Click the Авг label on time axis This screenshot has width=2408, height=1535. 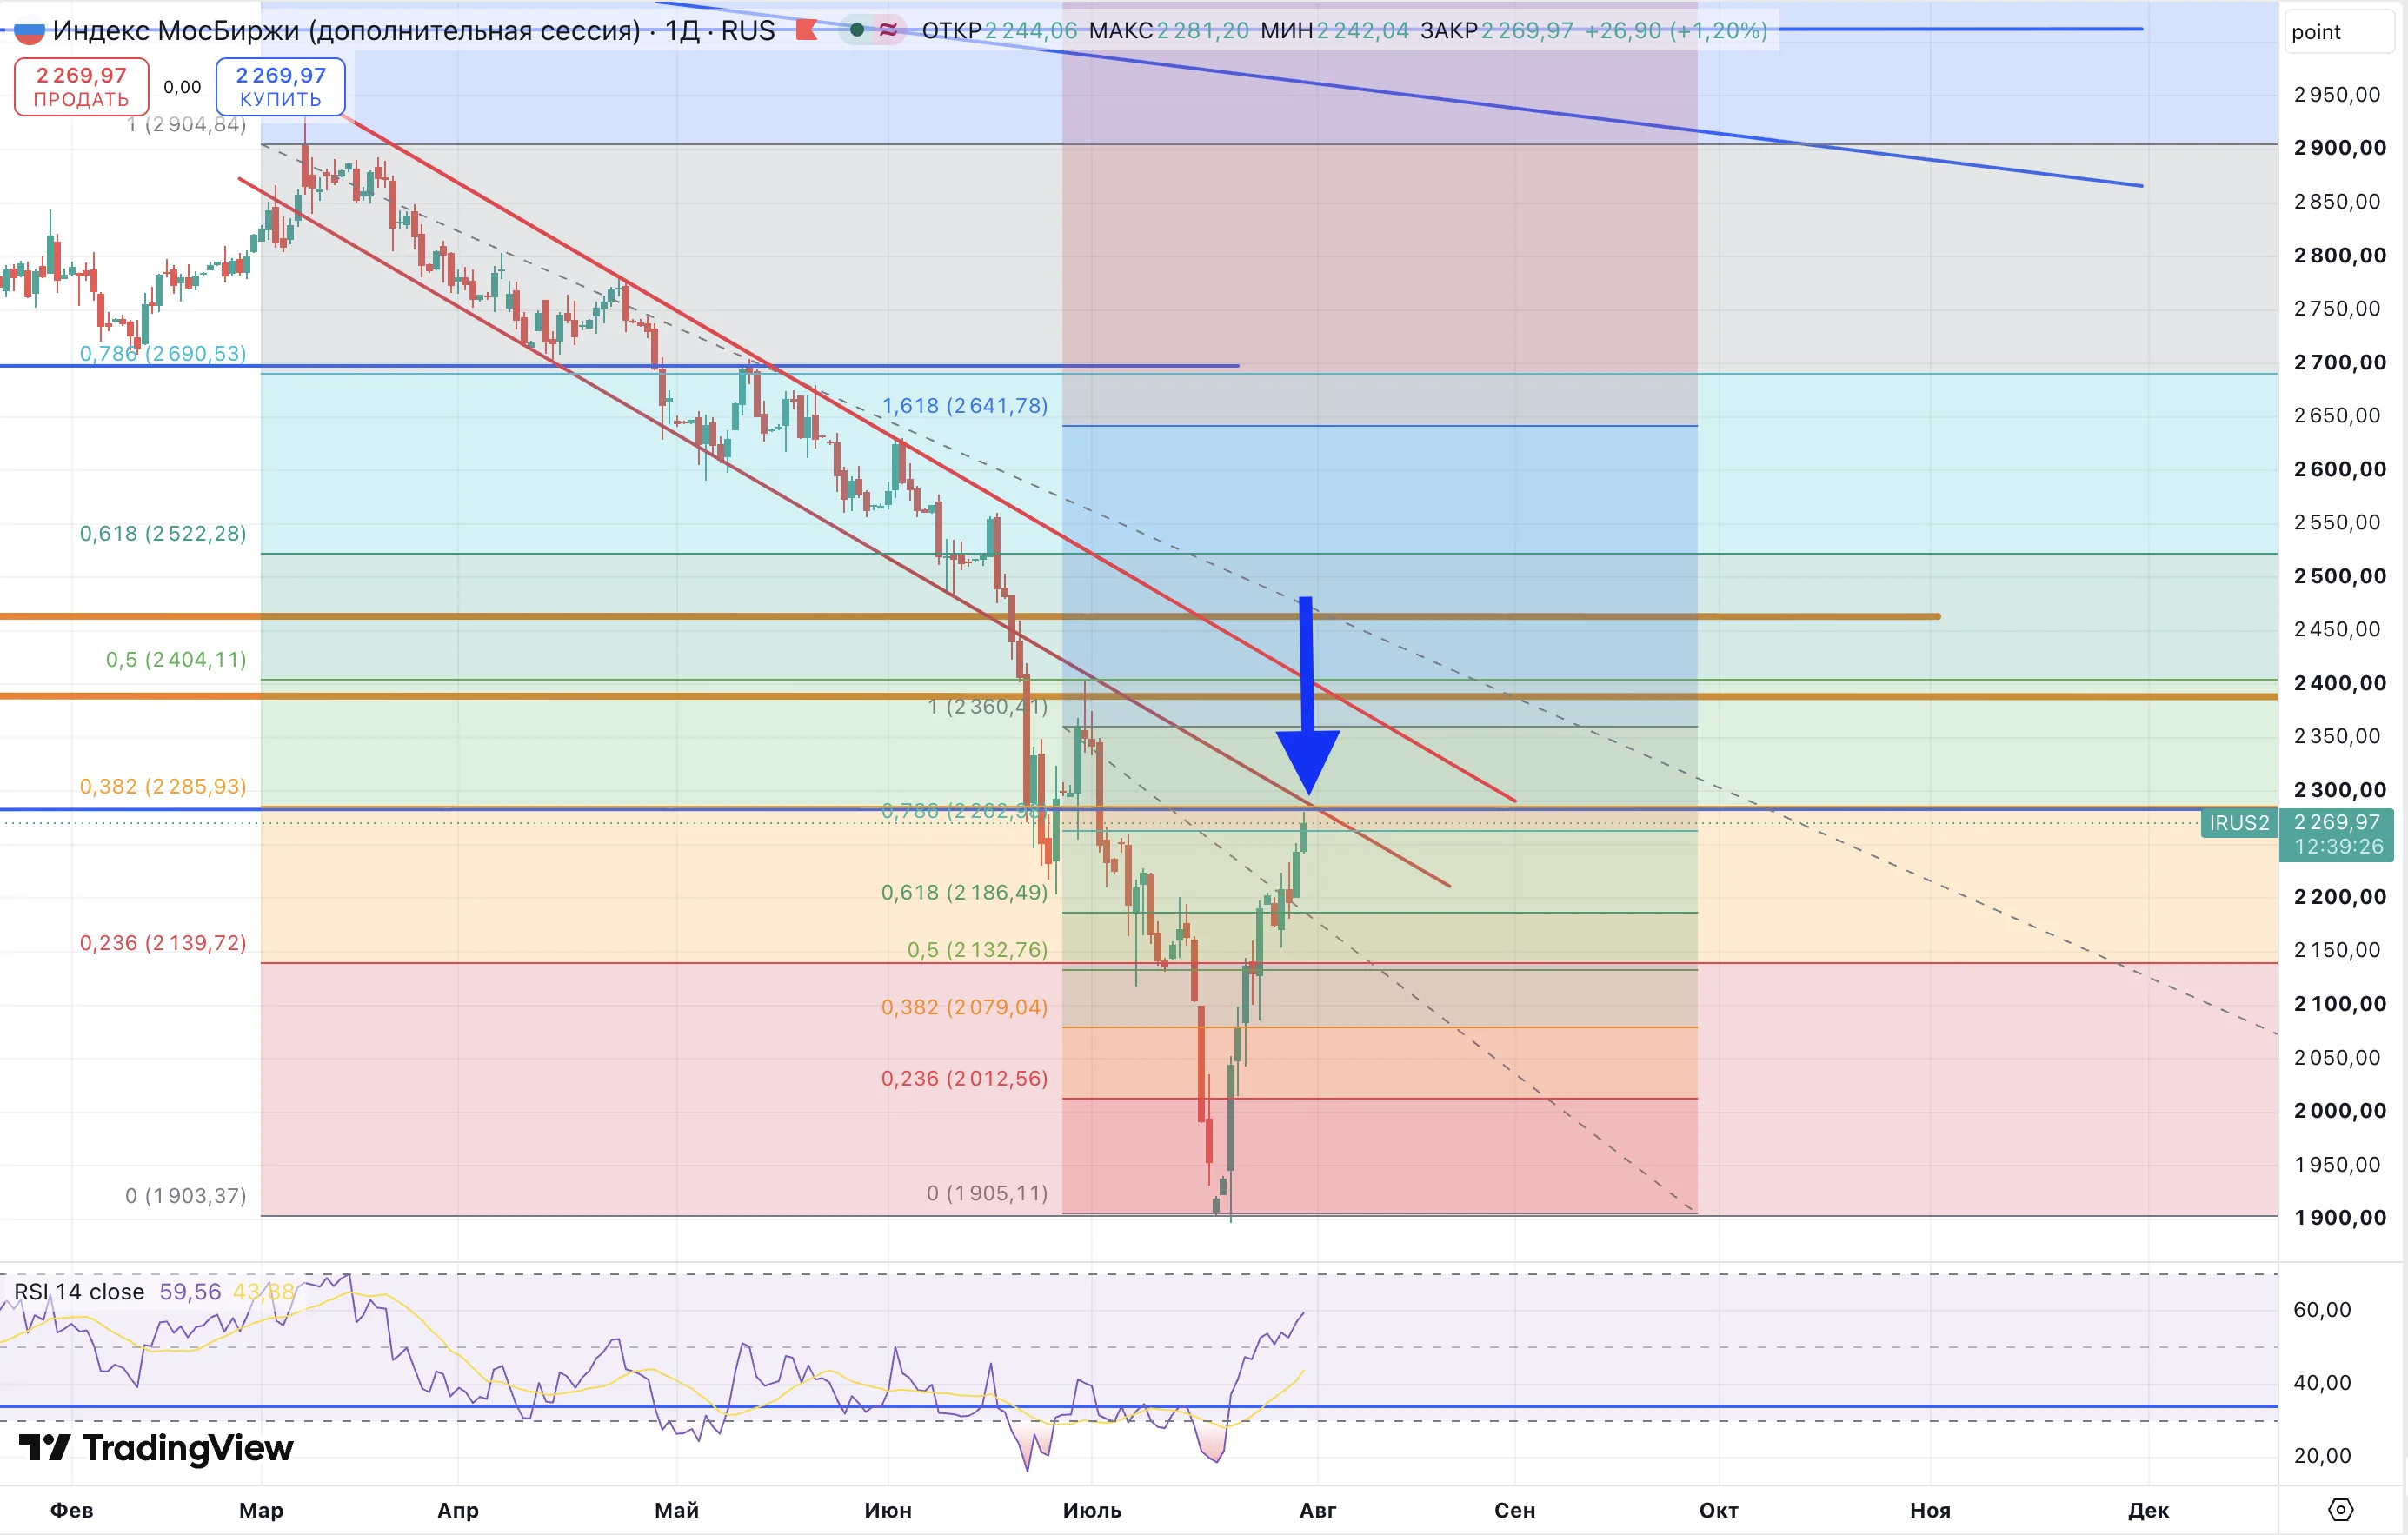click(x=1317, y=1510)
